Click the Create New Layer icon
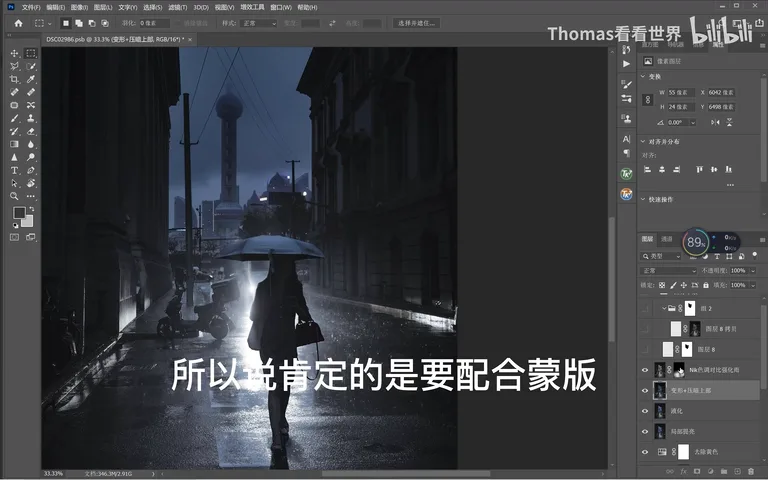768x480 pixels. 738,471
